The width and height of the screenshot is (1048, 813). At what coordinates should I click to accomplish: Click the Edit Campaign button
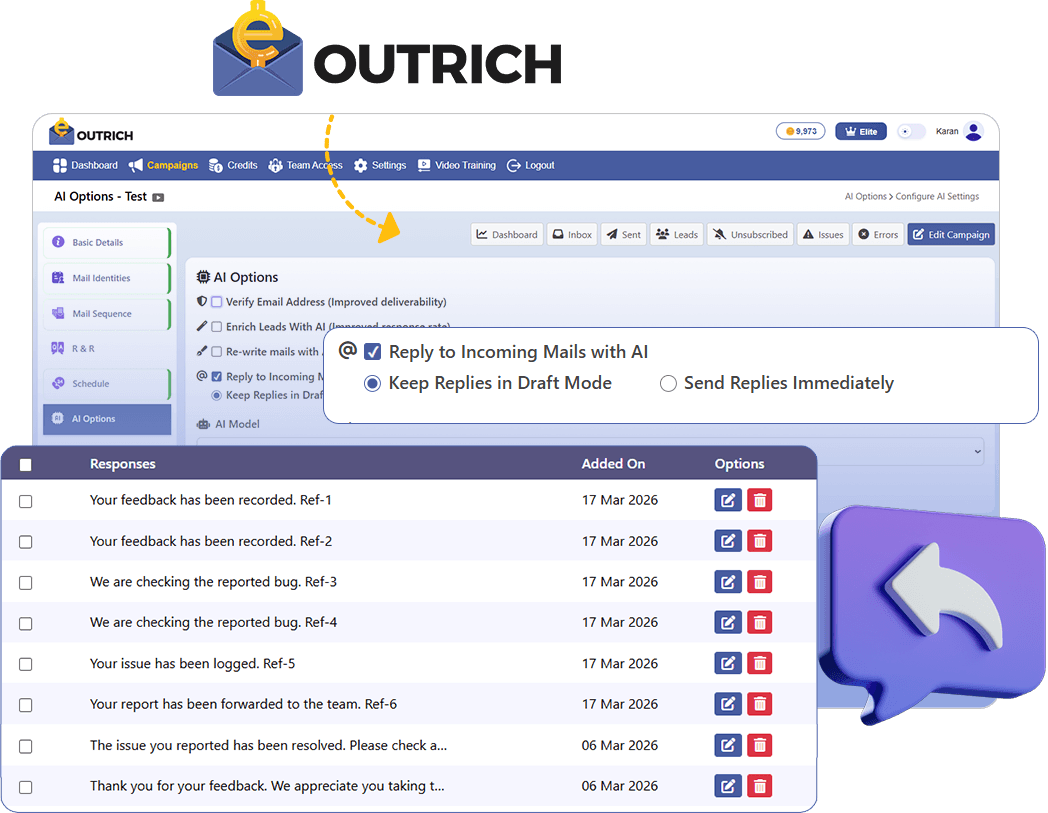tap(950, 235)
